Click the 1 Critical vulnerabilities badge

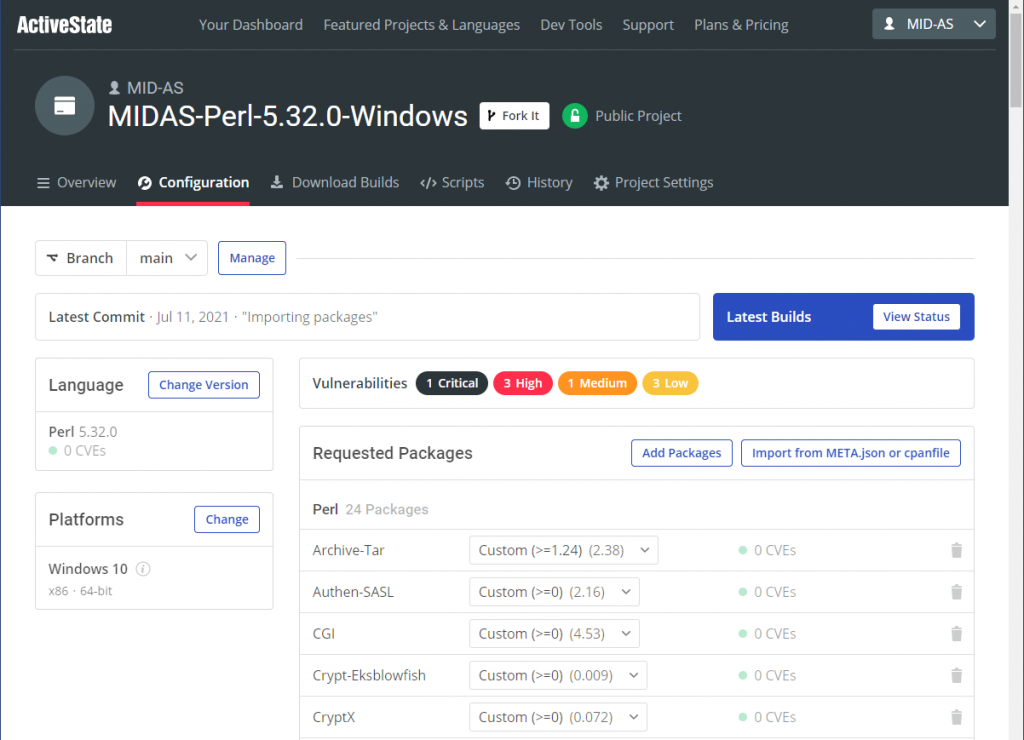452,383
